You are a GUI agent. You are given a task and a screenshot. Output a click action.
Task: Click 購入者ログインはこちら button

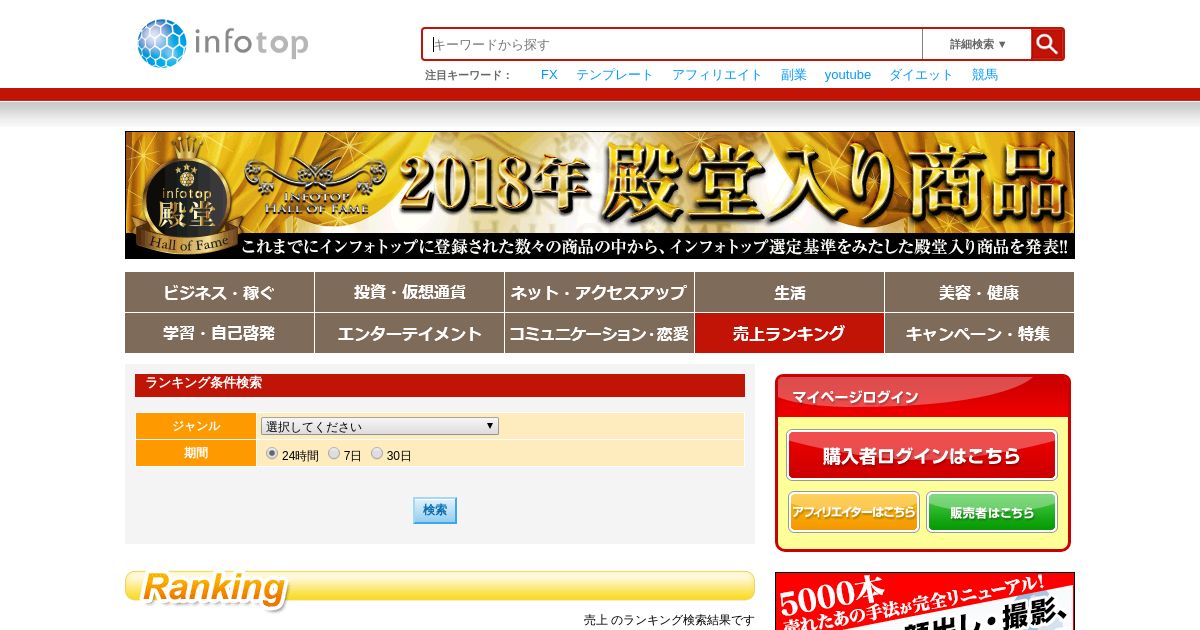tap(922, 455)
